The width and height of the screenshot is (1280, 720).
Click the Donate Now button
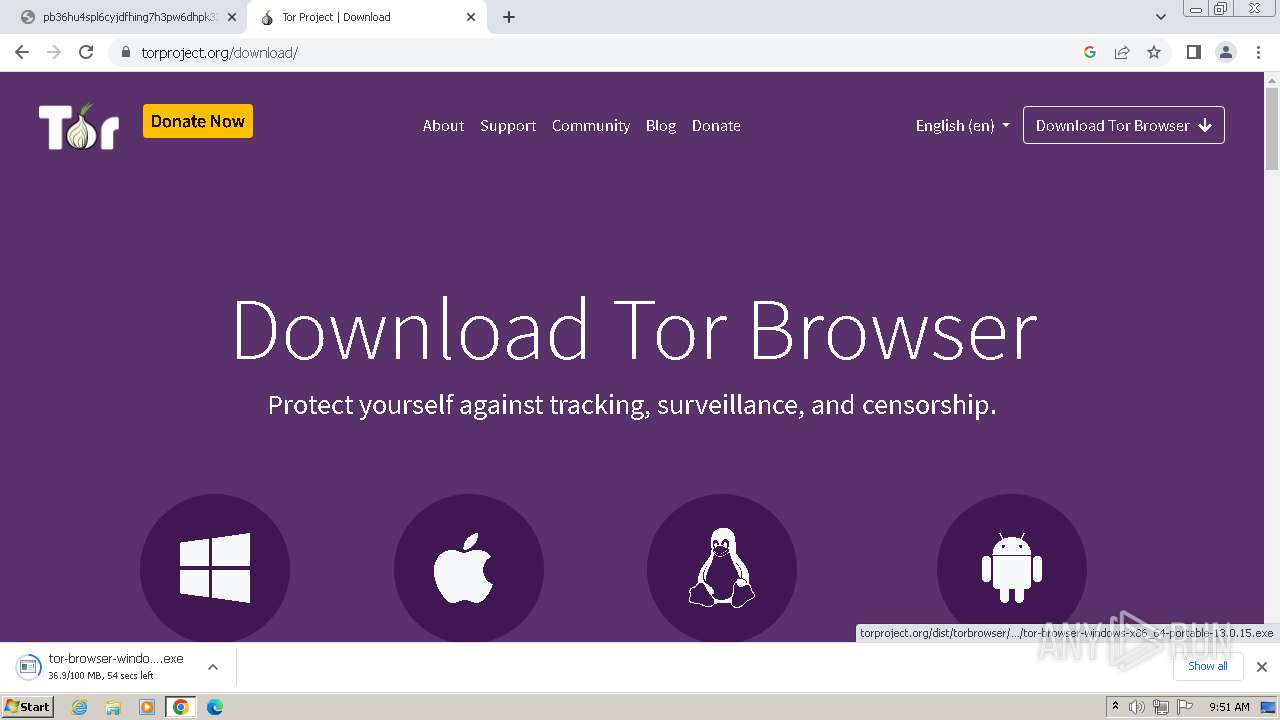point(198,121)
